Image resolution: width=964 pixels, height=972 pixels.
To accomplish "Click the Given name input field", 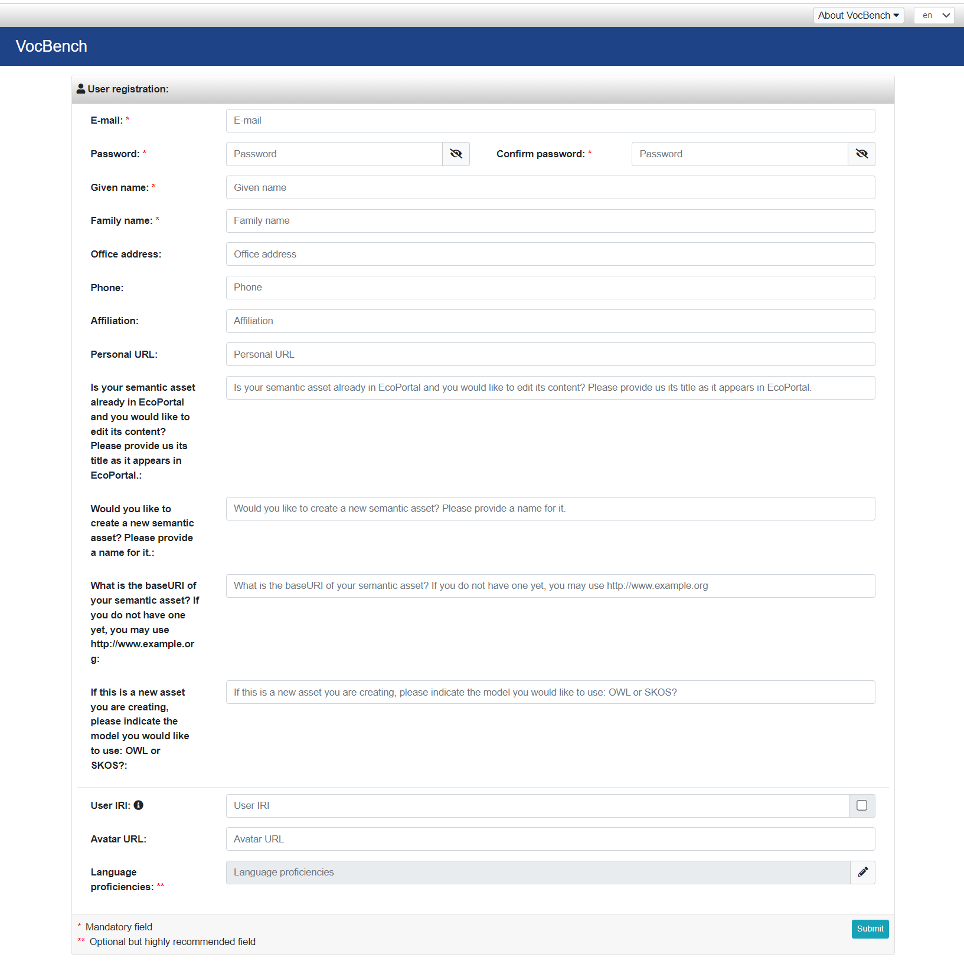I will click(x=550, y=187).
